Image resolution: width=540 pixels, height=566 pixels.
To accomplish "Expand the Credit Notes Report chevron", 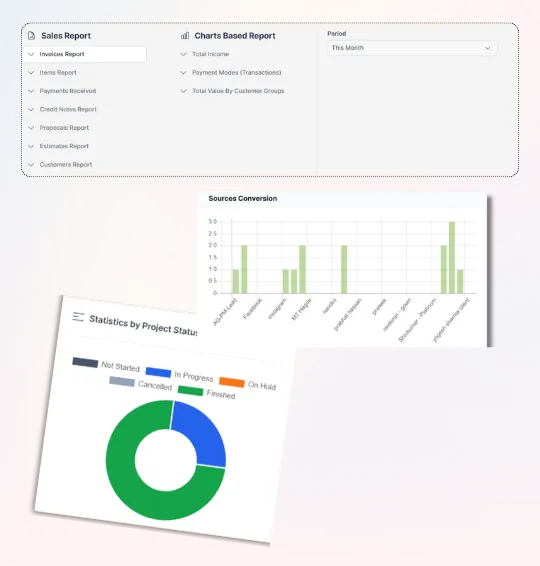I will coord(31,109).
